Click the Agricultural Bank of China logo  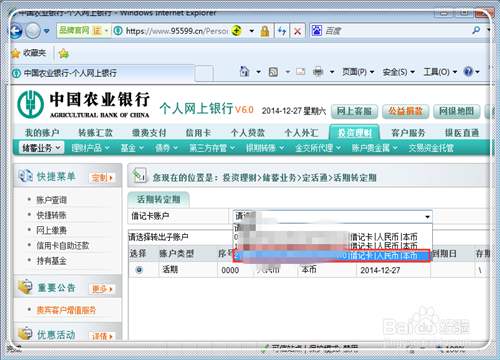83,105
